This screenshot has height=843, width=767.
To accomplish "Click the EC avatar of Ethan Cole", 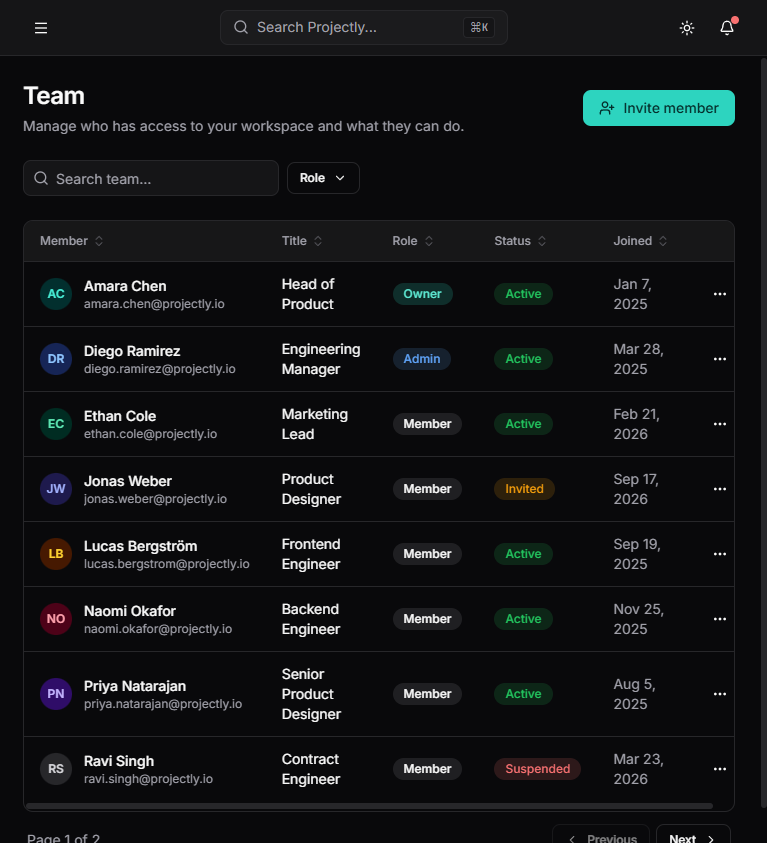I will (x=56, y=424).
